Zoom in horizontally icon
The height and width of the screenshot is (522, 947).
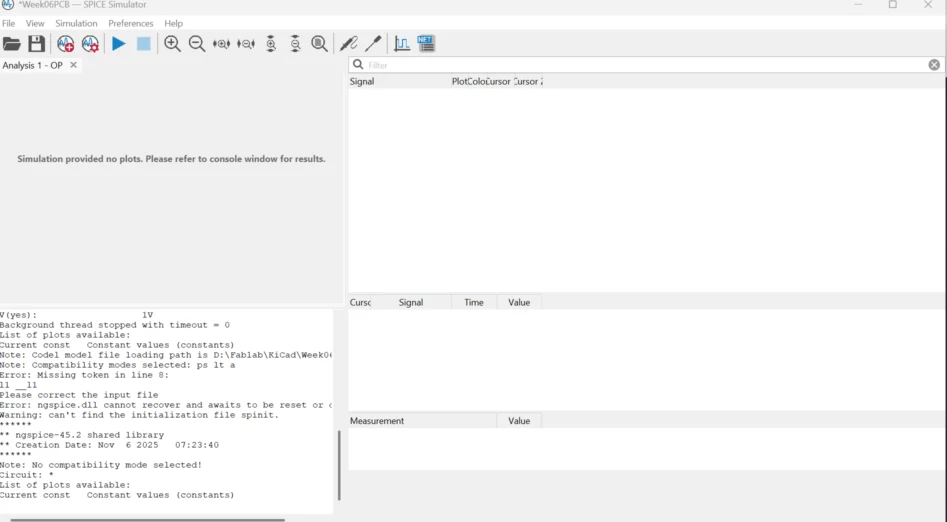[x=221, y=44]
